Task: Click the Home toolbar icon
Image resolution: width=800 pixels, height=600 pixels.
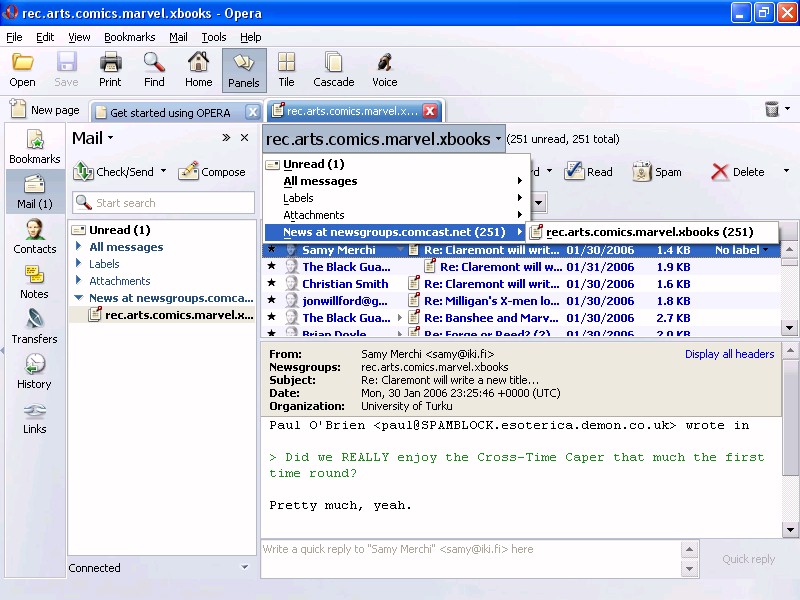Action: click(x=198, y=70)
